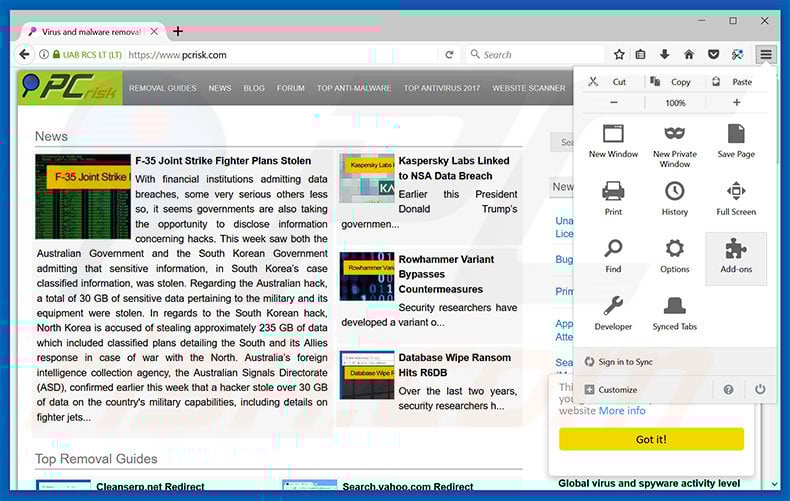Reset zoom via the 100% label
Image resolution: width=790 pixels, height=501 pixels.
point(675,103)
